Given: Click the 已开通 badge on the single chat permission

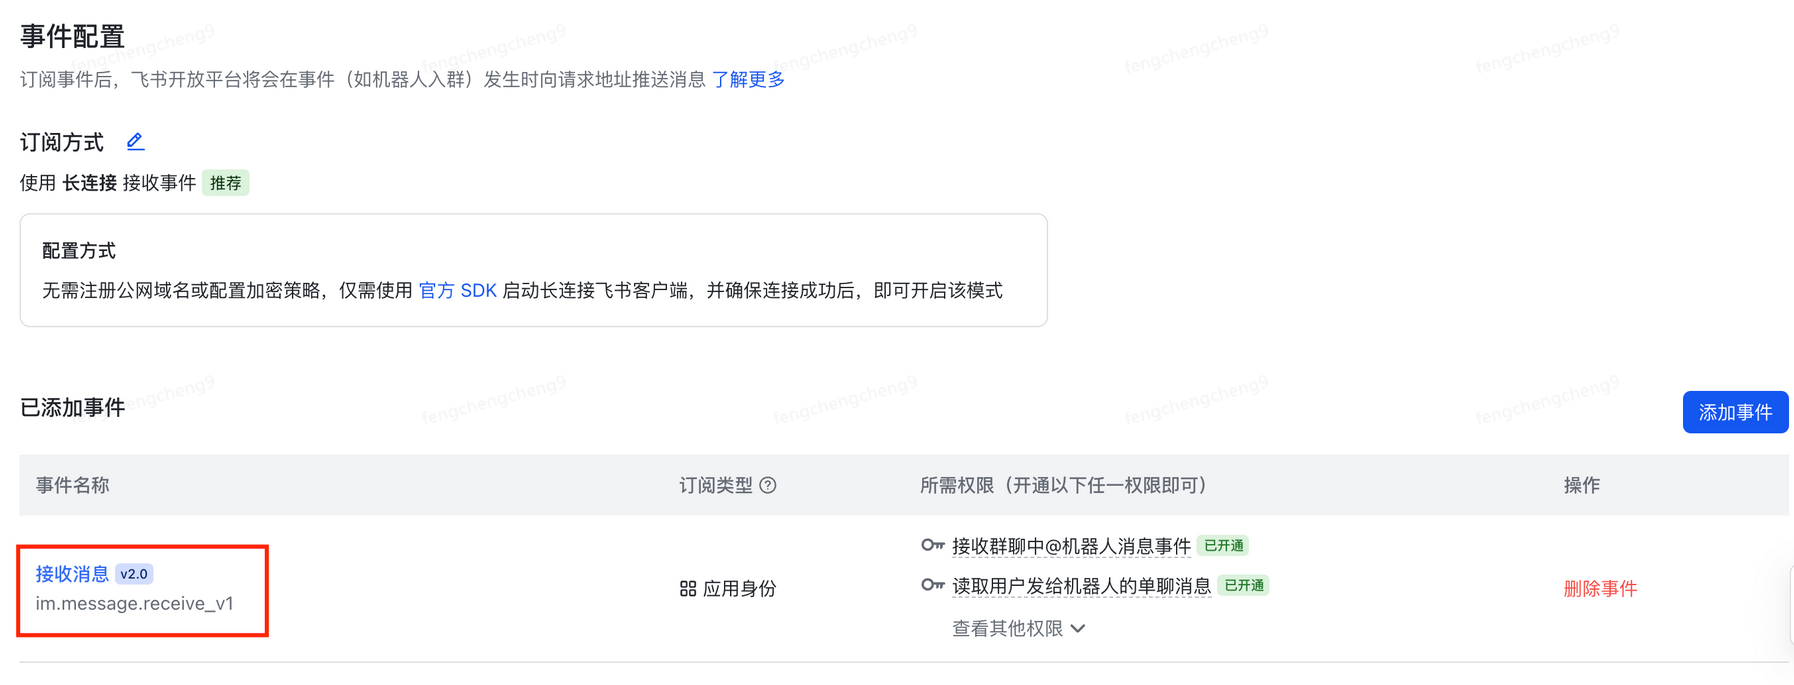Looking at the screenshot, I should tap(1245, 585).
